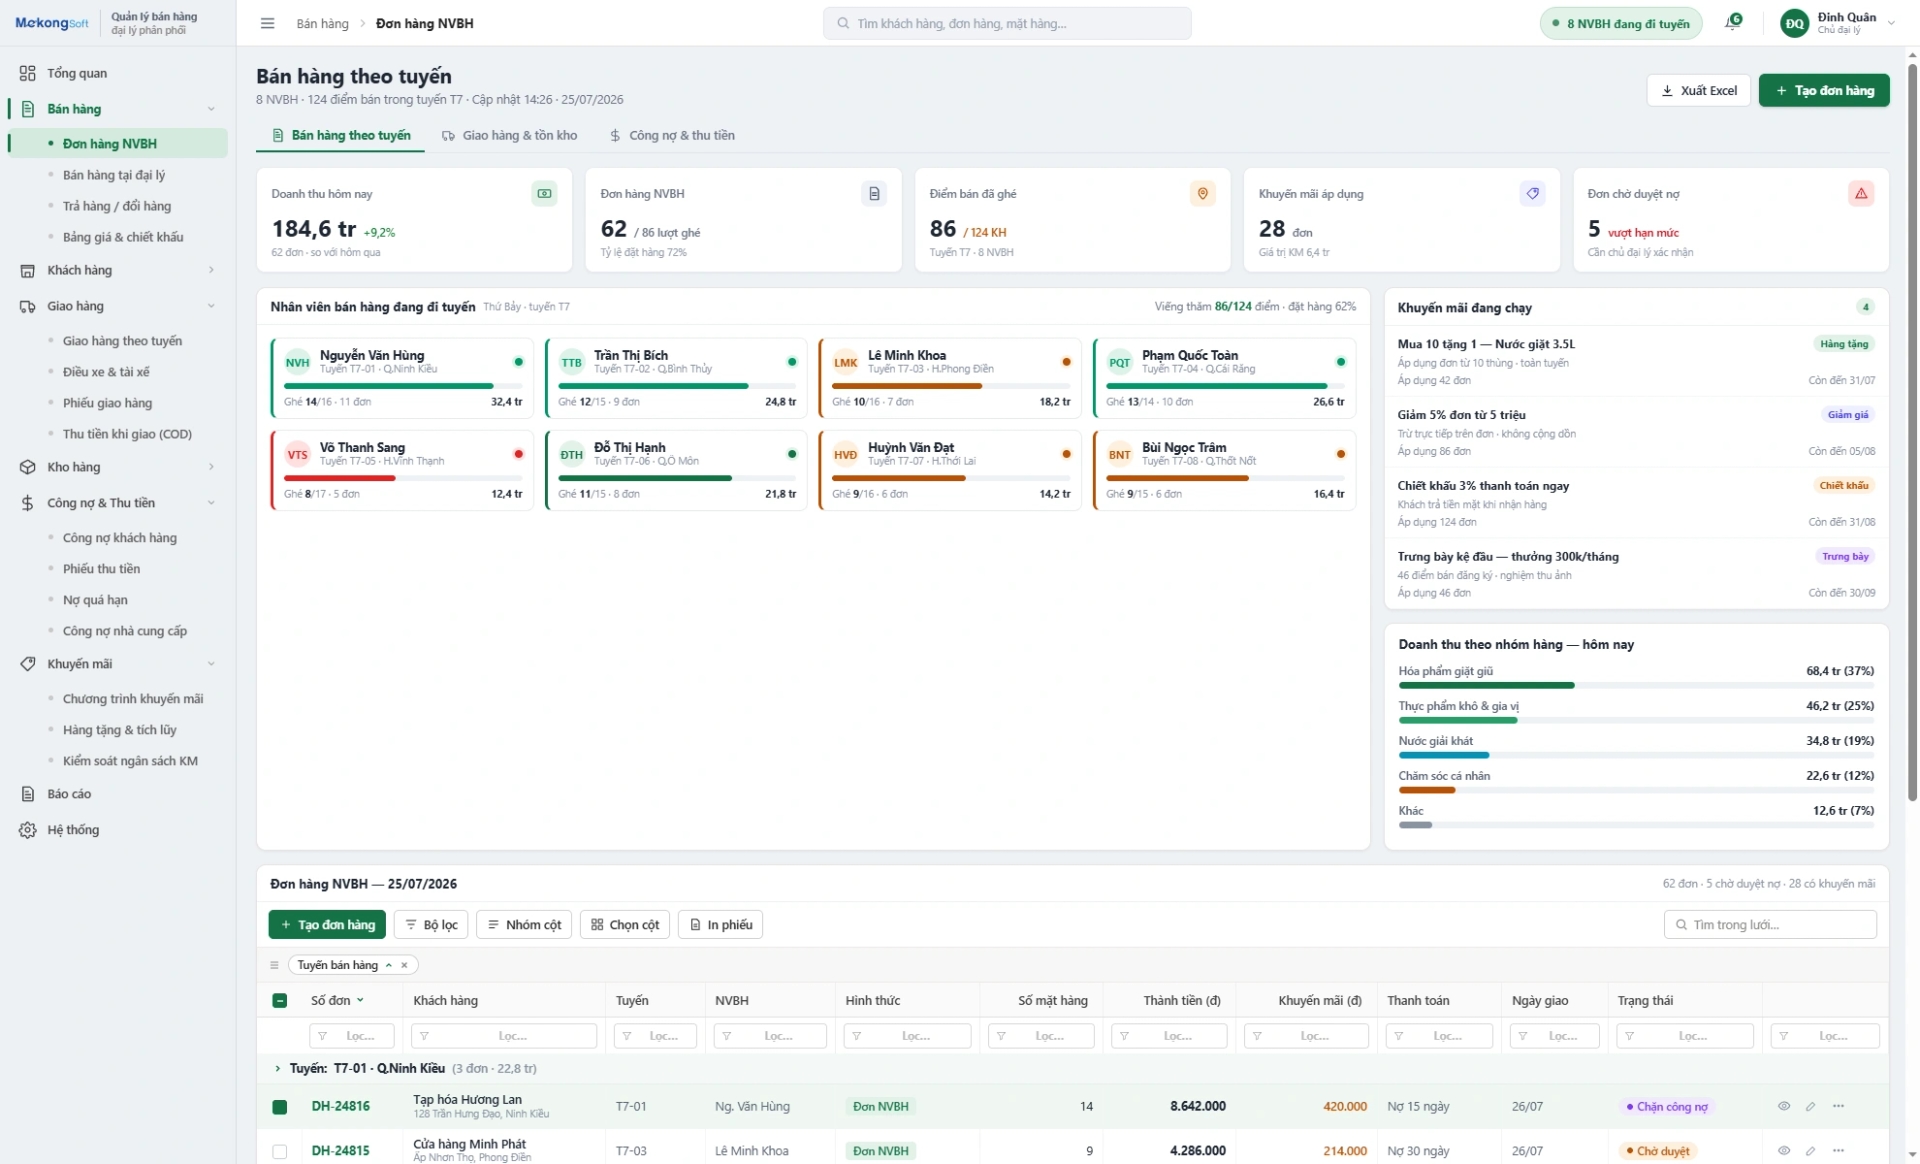Open the notification bell icon
This screenshot has width=1920, height=1164.
click(x=1733, y=22)
